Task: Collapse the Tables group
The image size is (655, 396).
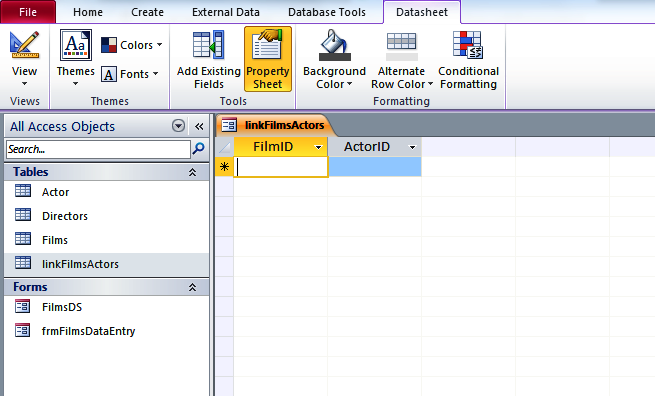Action: [x=192, y=172]
